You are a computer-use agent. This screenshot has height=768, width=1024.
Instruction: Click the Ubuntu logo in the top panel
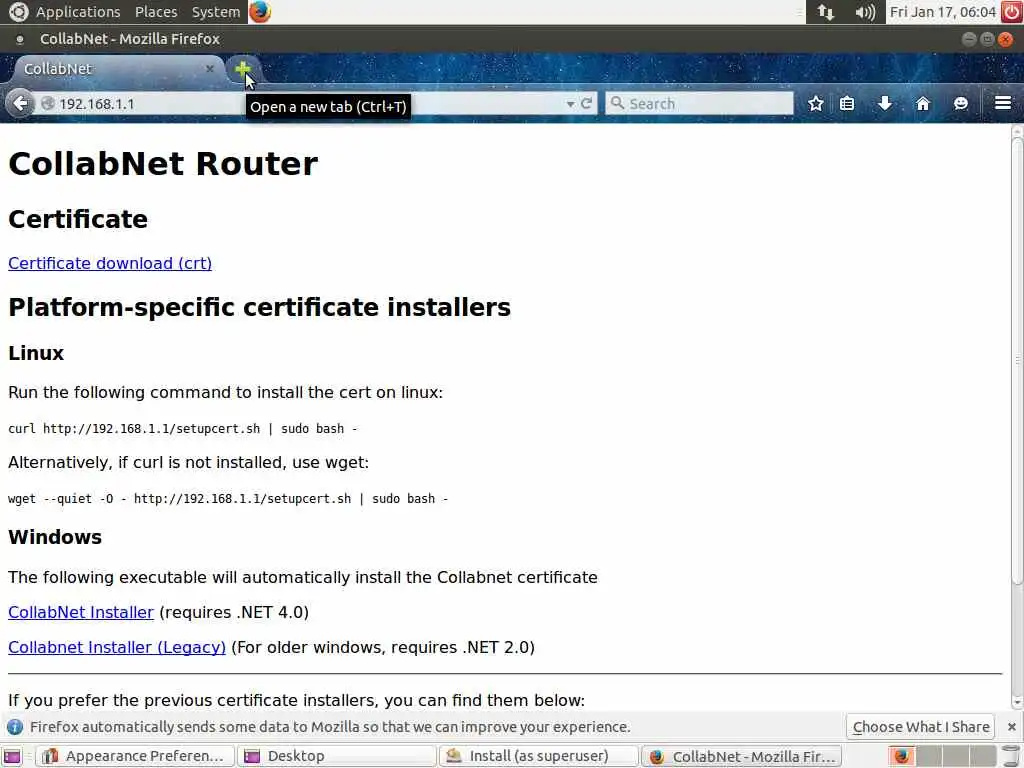18,12
